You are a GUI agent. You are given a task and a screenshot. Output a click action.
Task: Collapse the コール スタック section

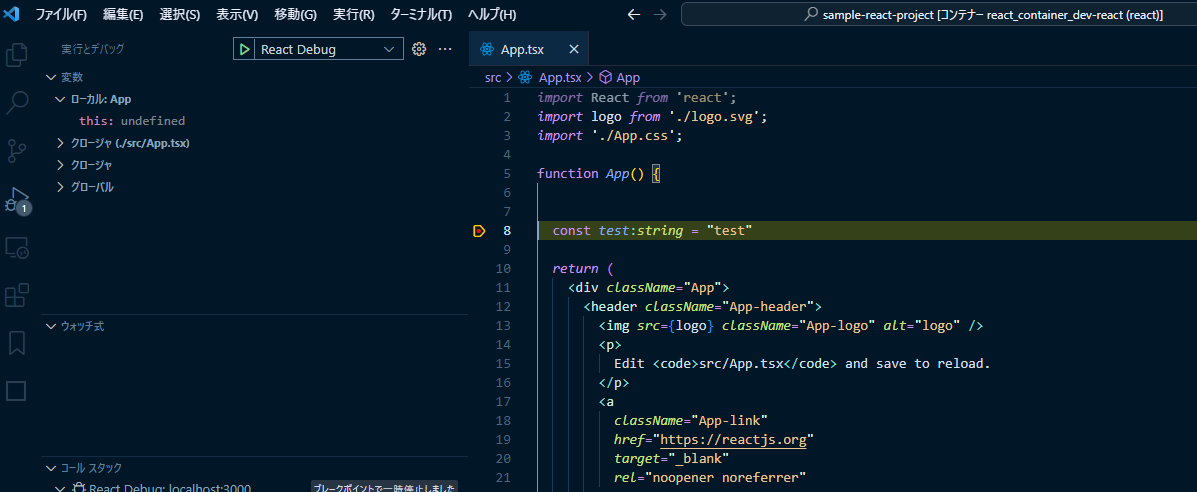[51, 468]
